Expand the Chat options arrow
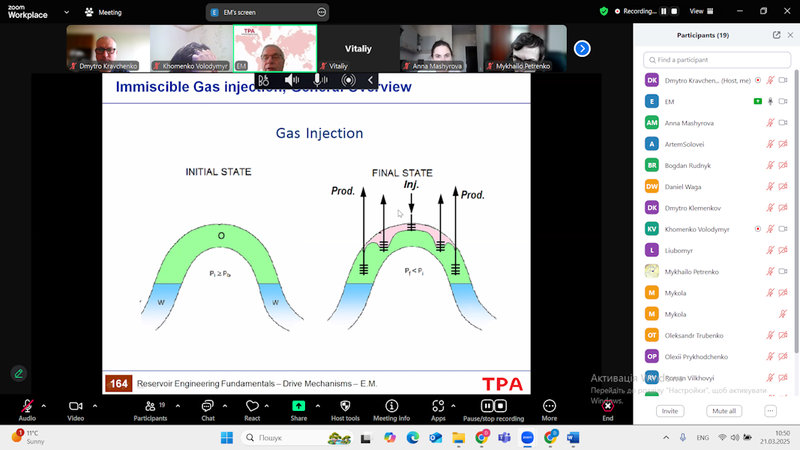 pyautogui.click(x=224, y=406)
